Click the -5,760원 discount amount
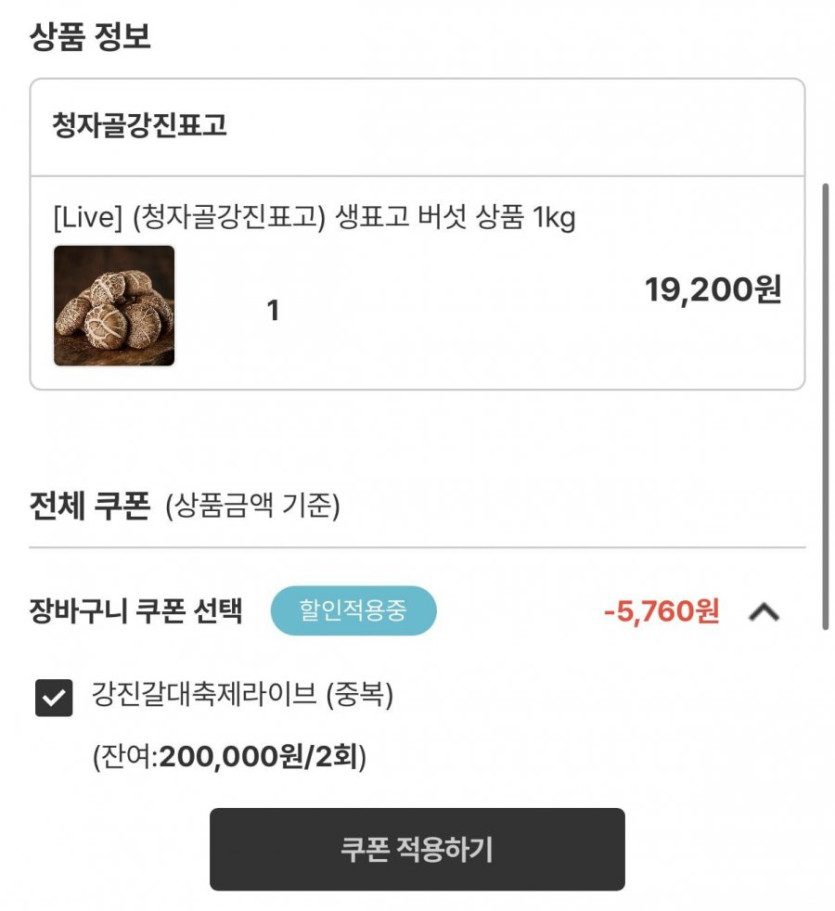 tap(661, 611)
